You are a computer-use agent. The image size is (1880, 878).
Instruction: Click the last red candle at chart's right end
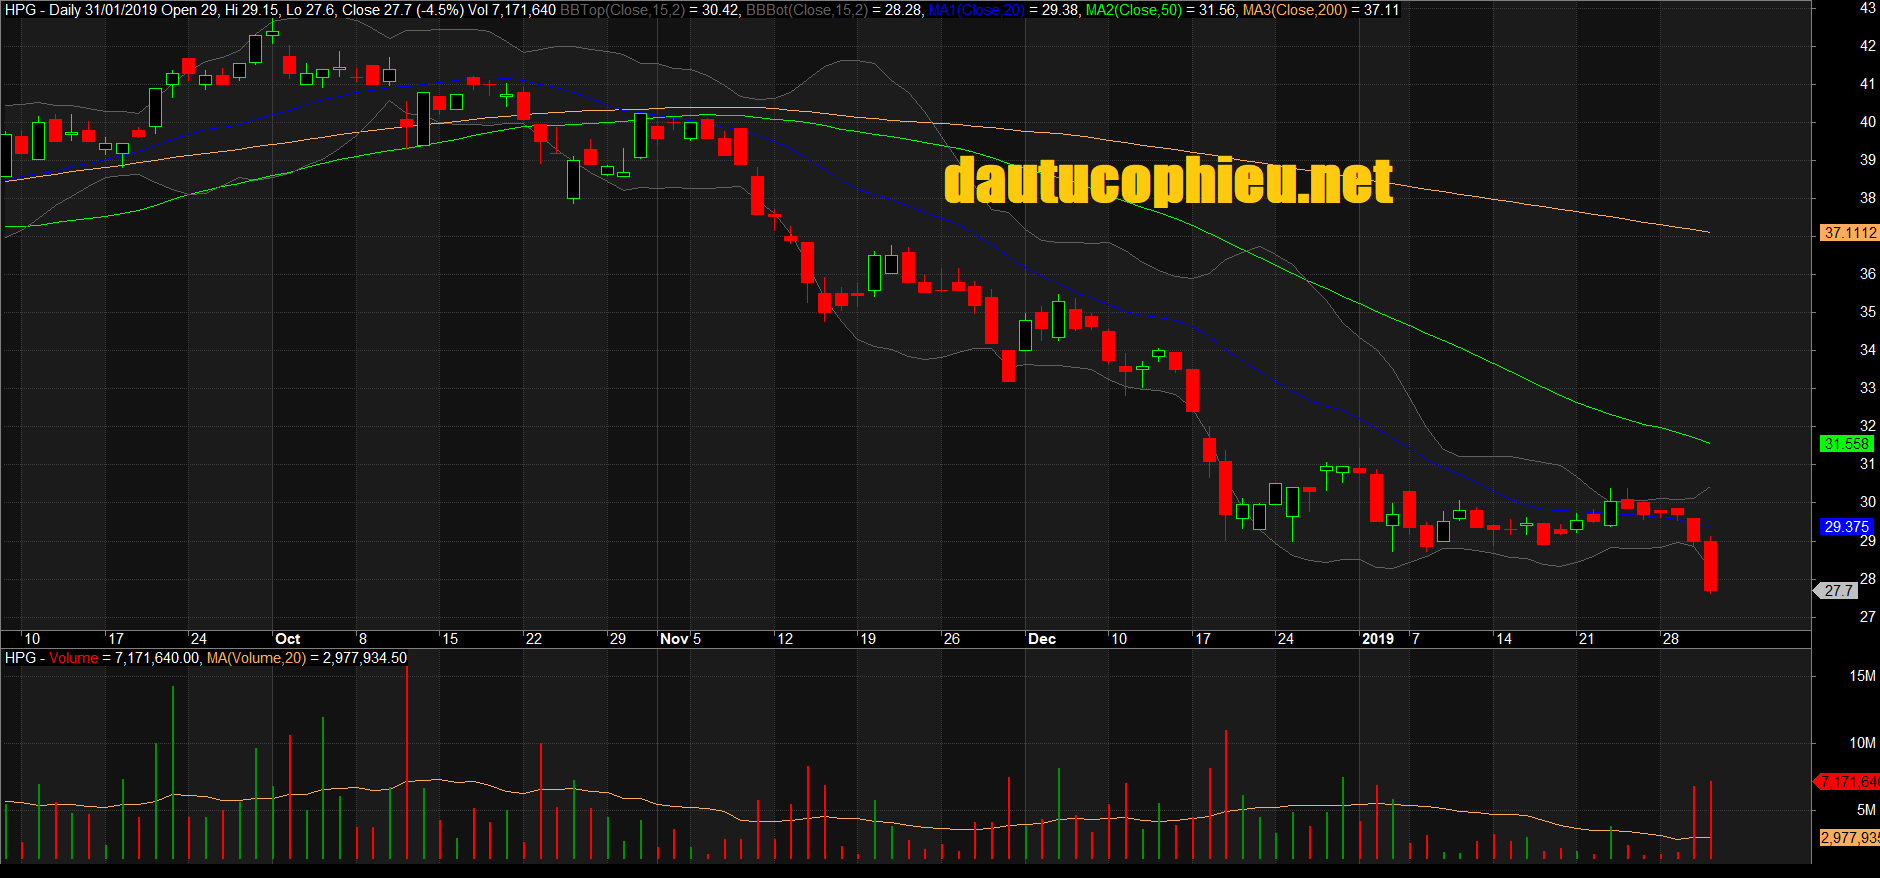(x=1711, y=566)
